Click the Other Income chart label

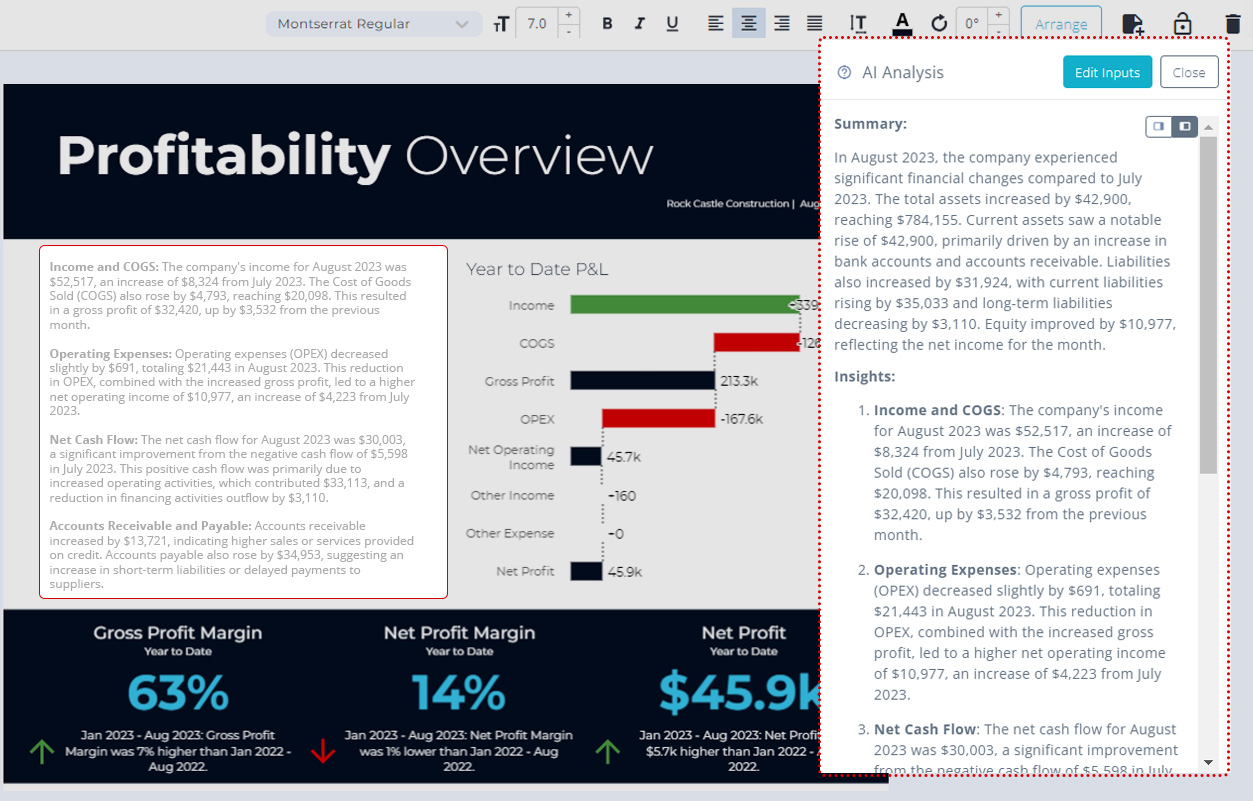512,495
